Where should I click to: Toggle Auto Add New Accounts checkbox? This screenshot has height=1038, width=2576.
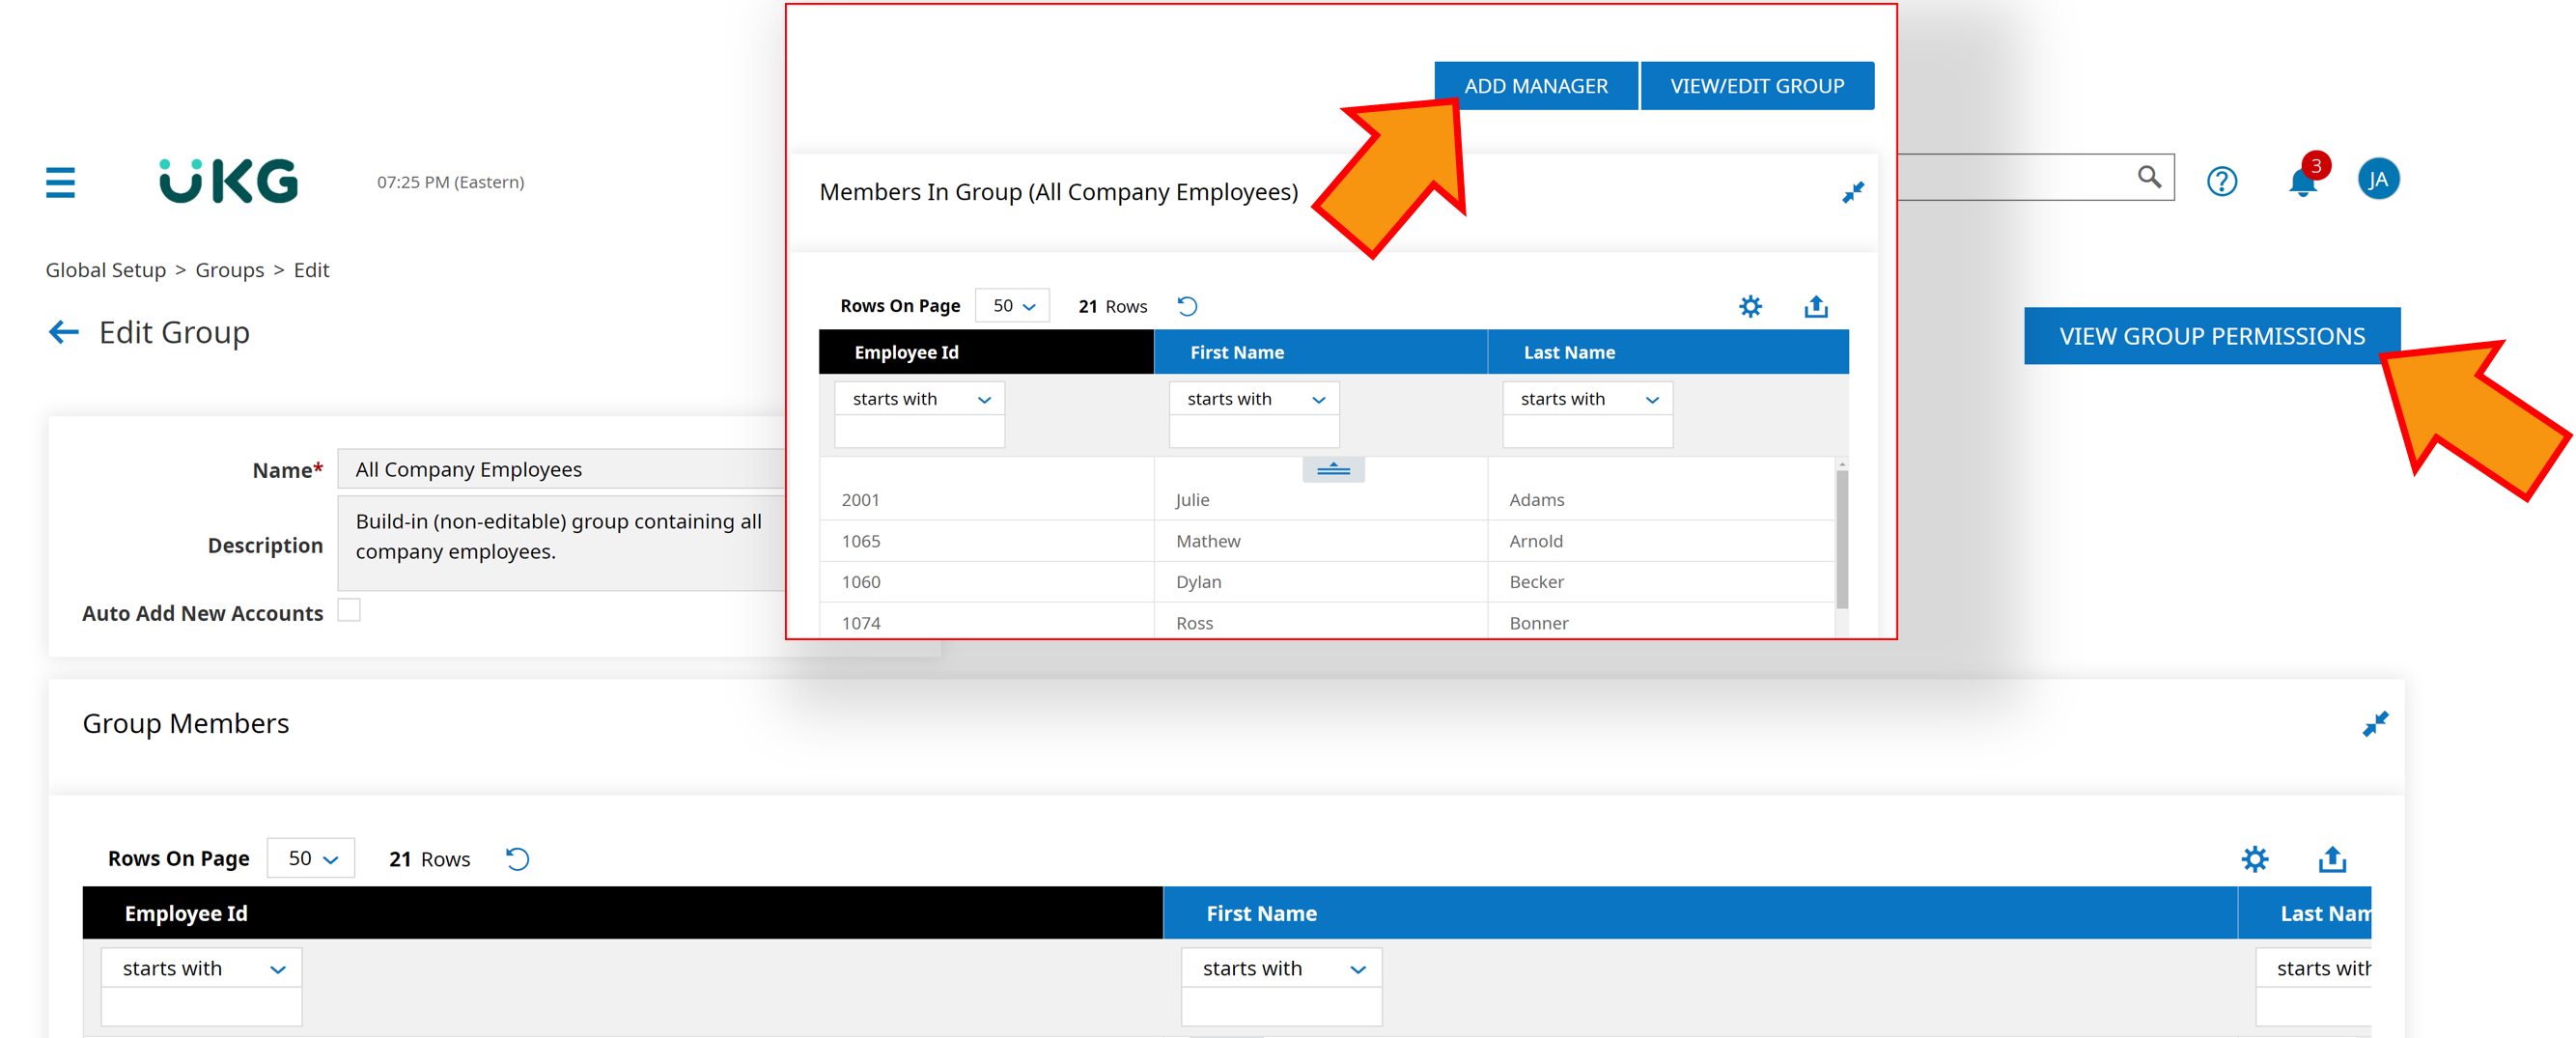click(349, 610)
